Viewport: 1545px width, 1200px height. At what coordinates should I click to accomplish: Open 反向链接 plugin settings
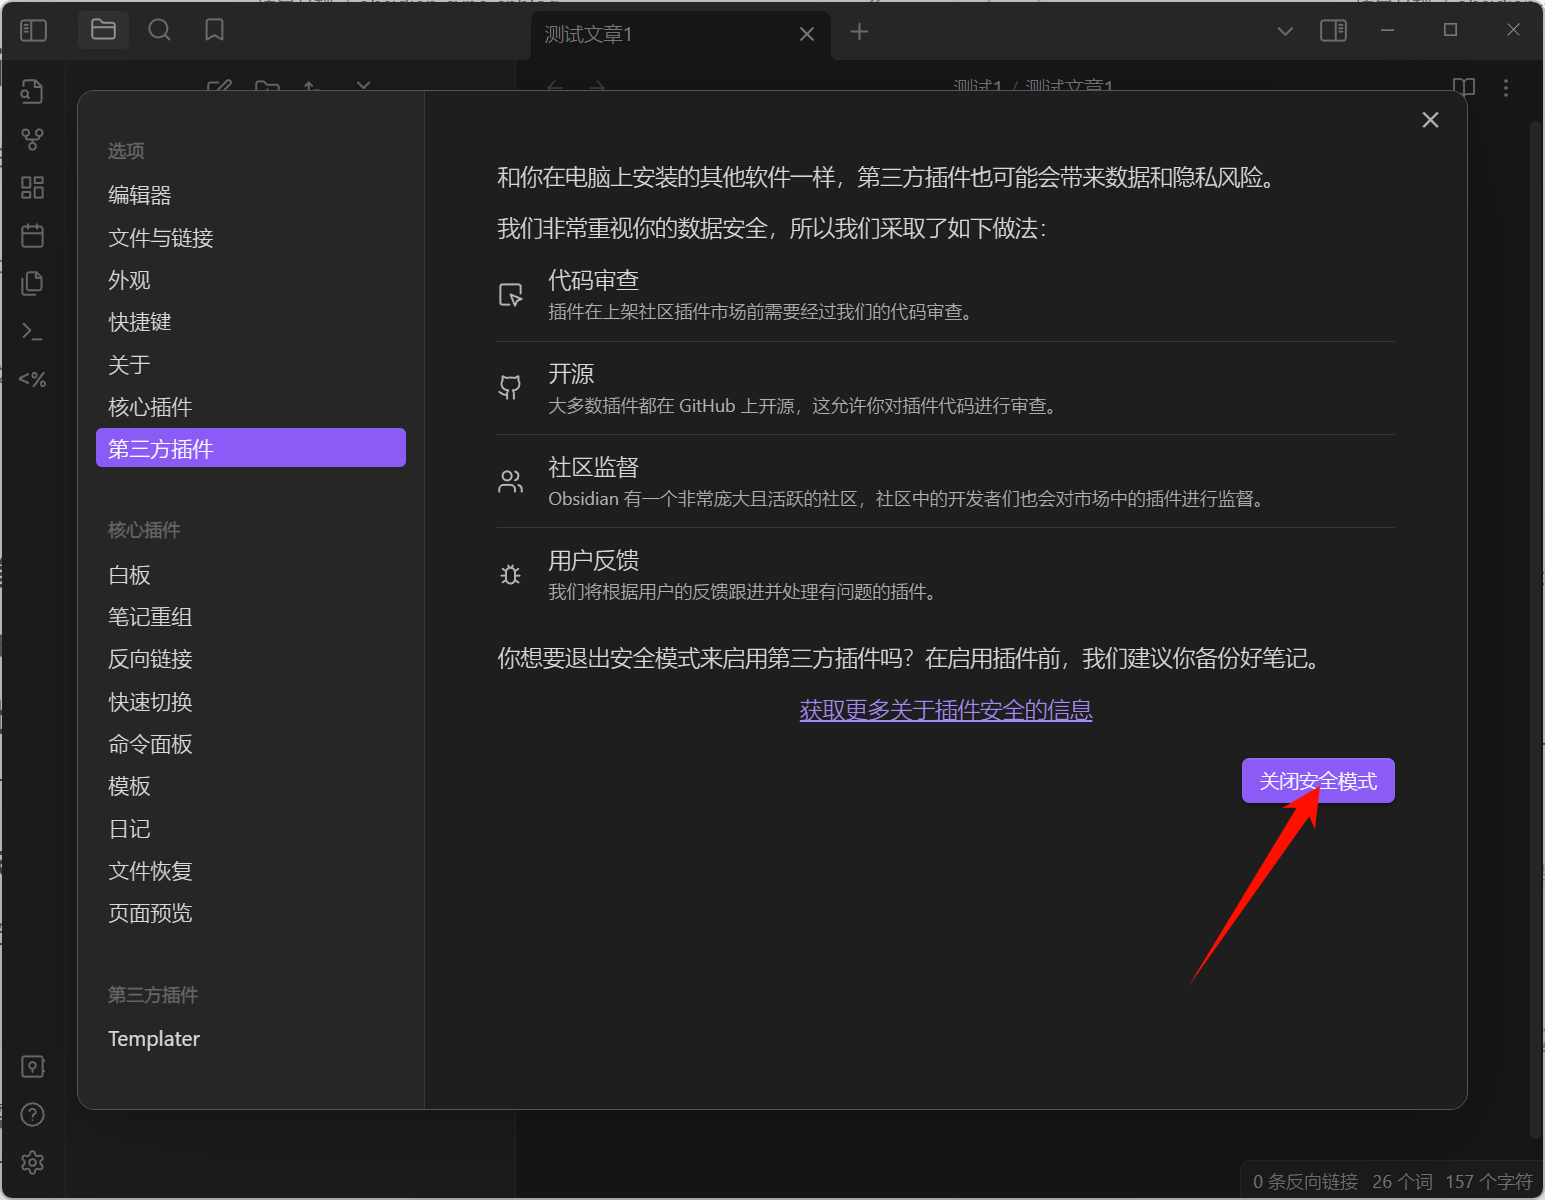251,659
